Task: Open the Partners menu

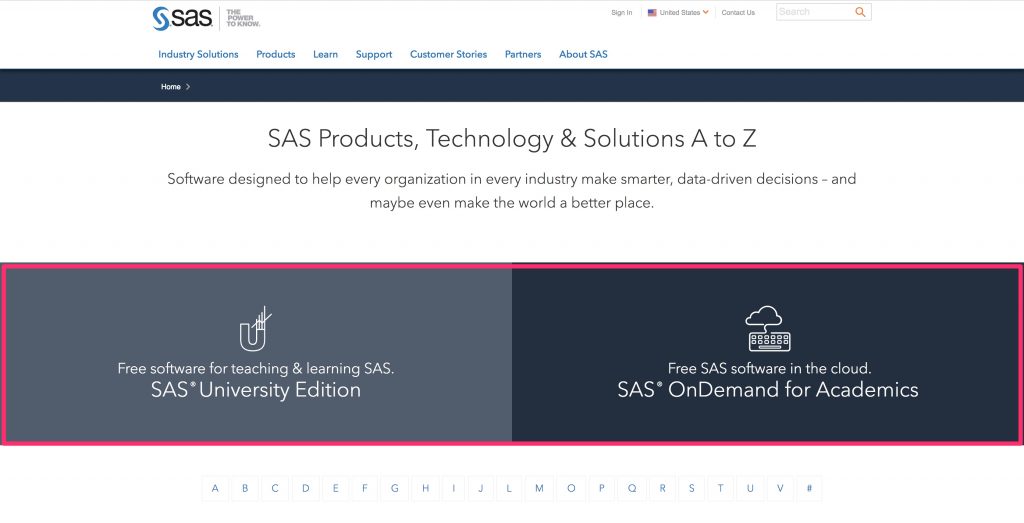Action: click(523, 54)
